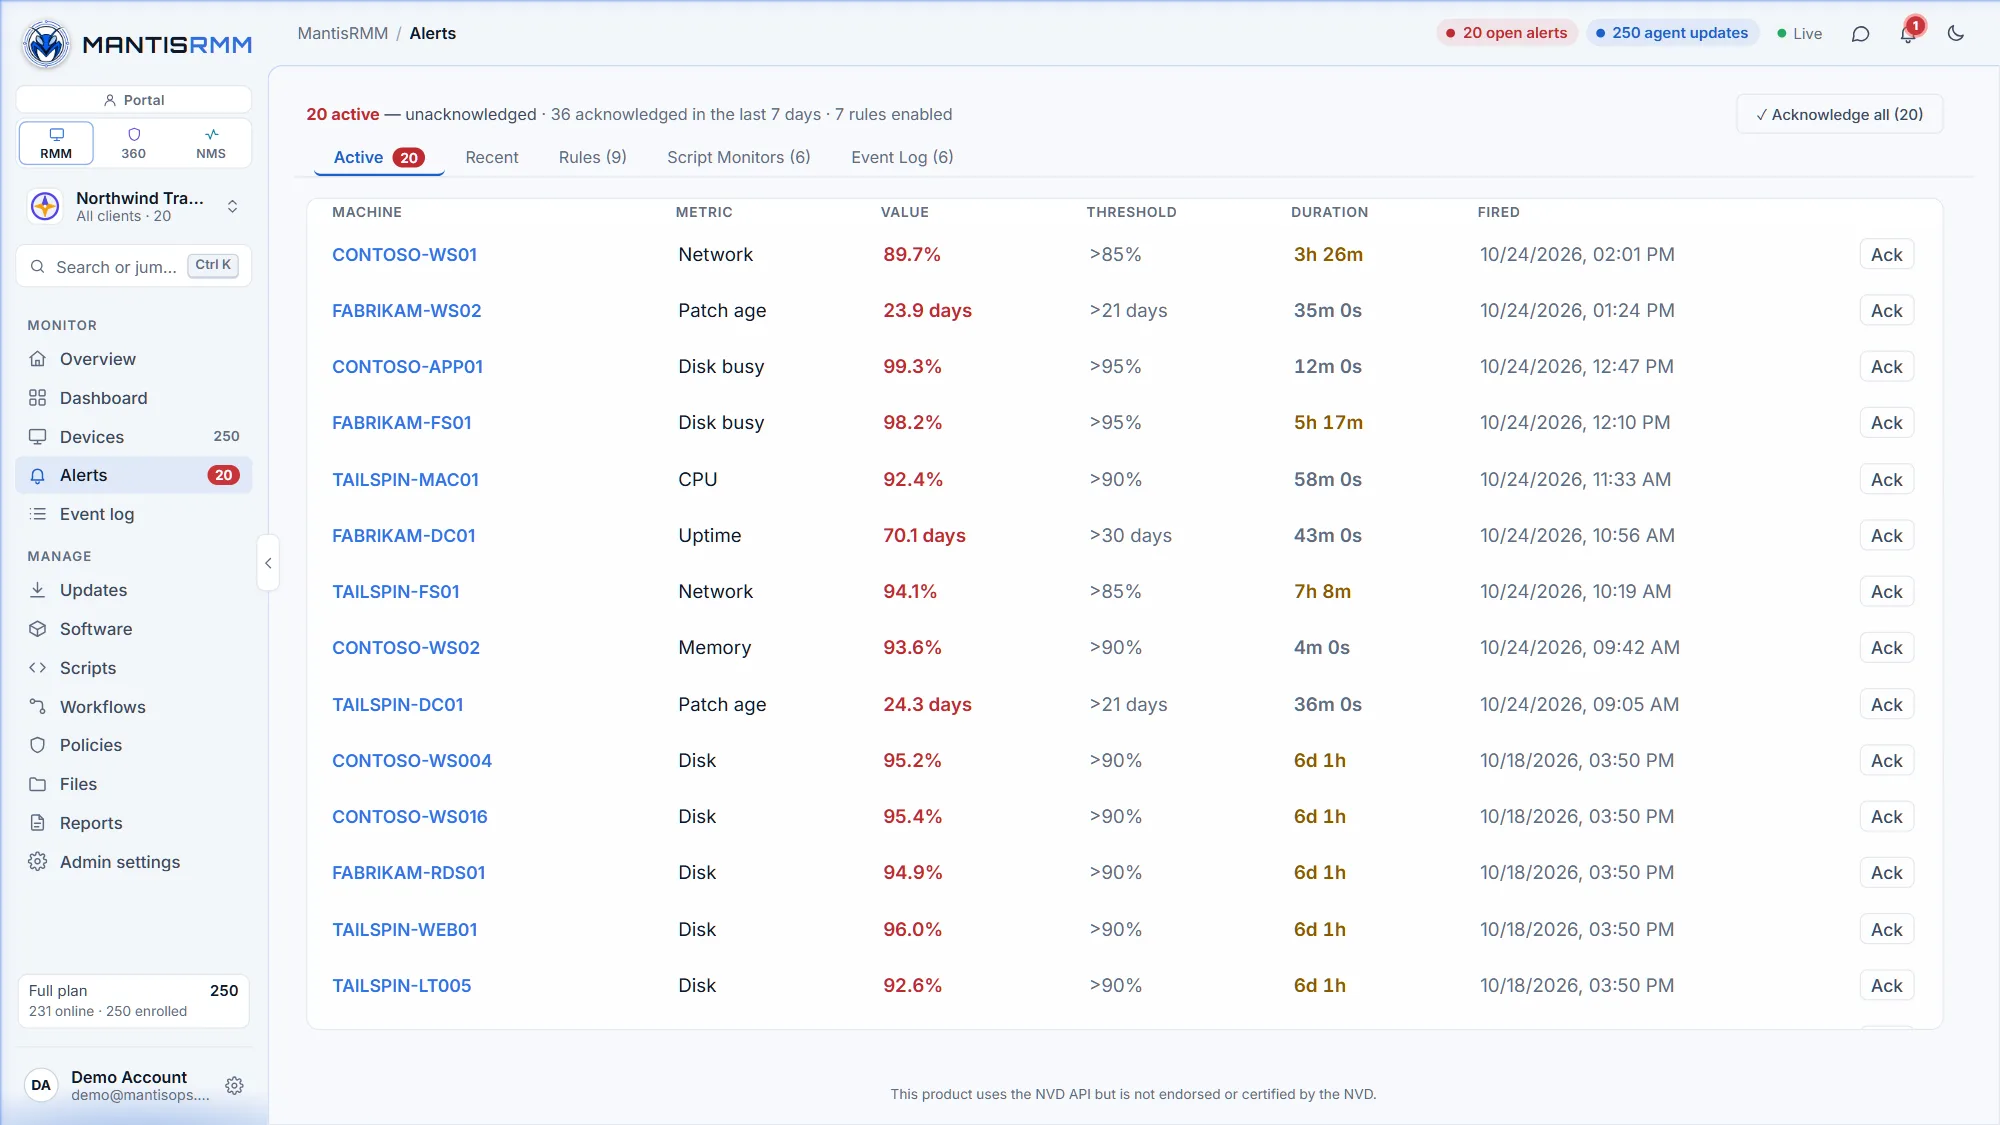Click Acknowledge all (20) button

click(1840, 114)
